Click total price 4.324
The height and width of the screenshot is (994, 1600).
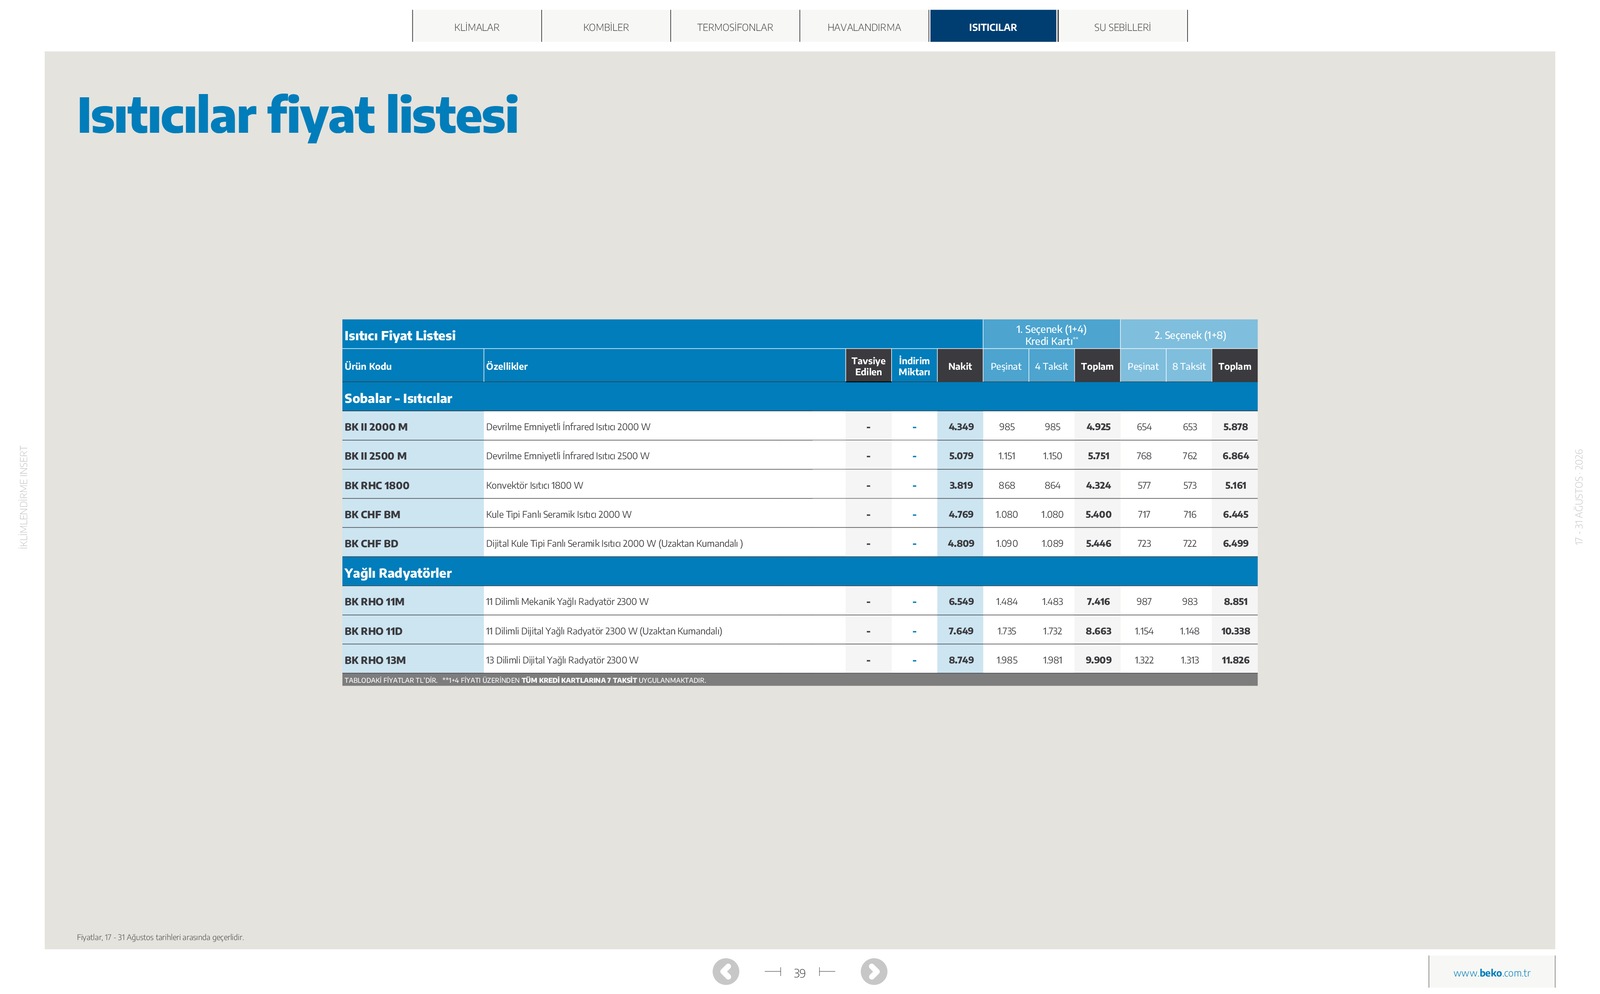1098,485
